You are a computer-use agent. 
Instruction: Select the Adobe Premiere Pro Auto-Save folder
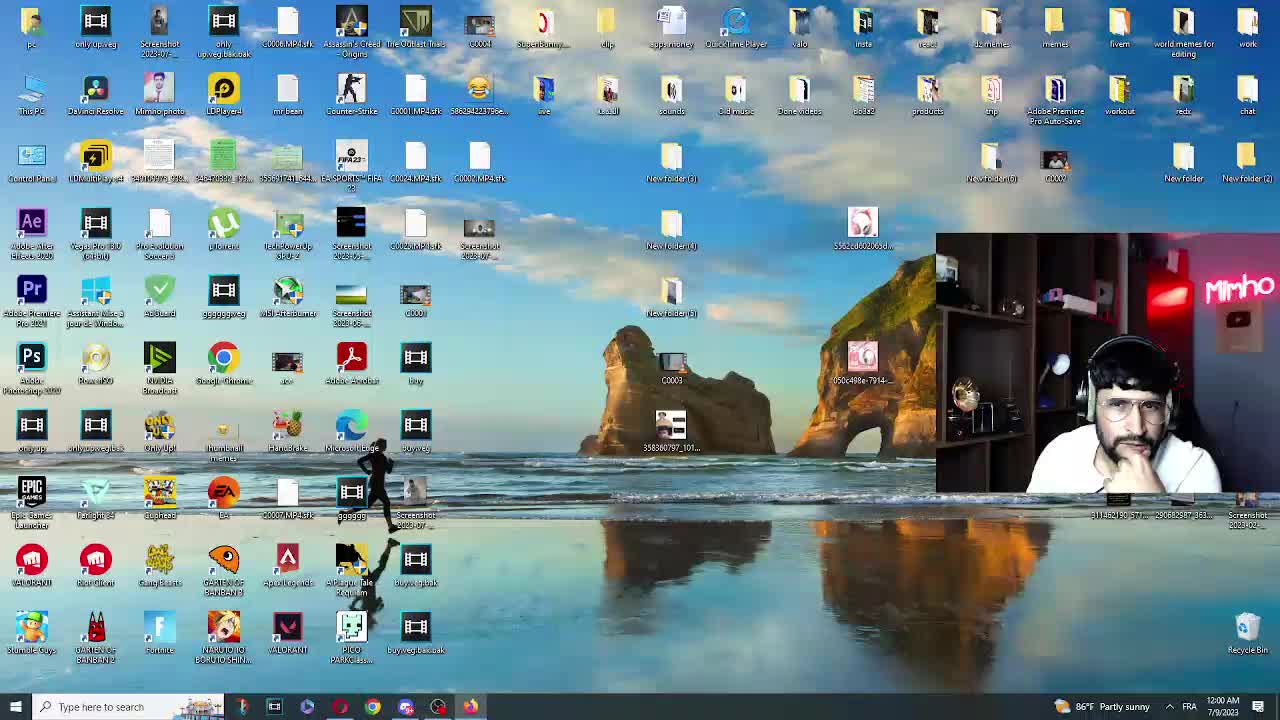click(x=1055, y=91)
